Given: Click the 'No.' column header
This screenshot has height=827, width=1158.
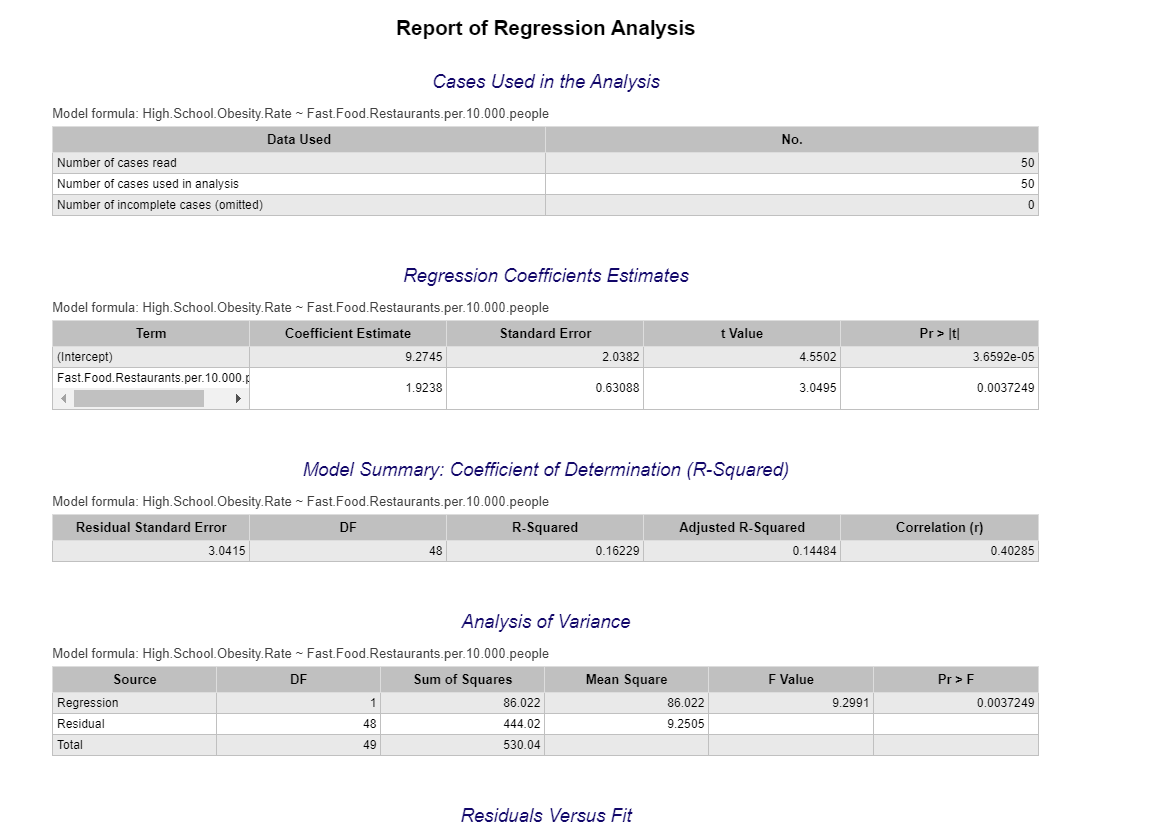Looking at the screenshot, I should tap(790, 139).
